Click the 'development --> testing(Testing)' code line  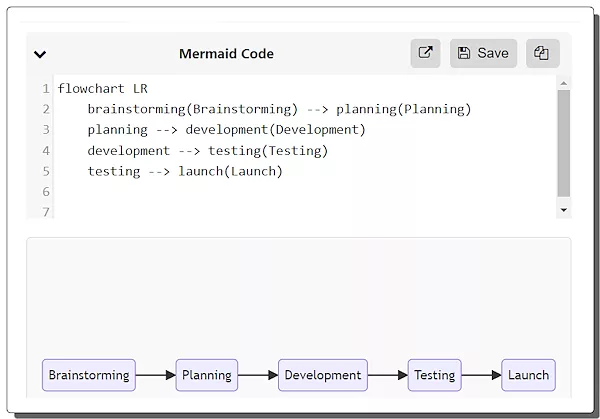pyautogui.click(x=207, y=150)
